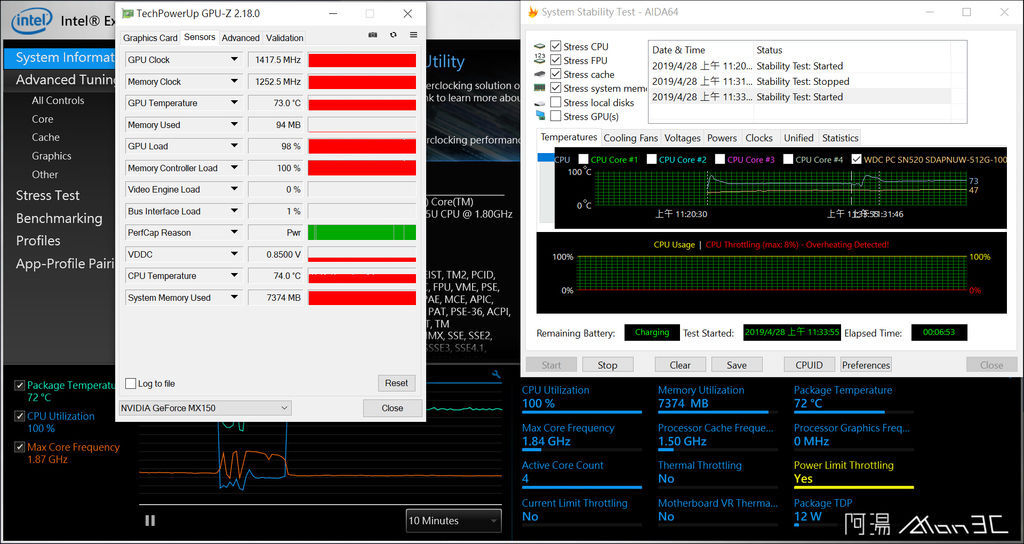Click the Stress local disks drive icon
Viewport: 1024px width, 544px height.
[x=539, y=103]
